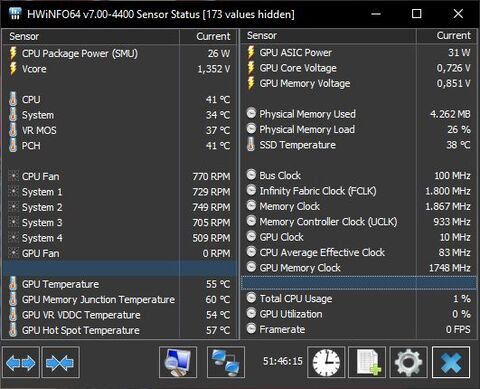This screenshot has height=389, width=480.
Task: Select GPU Memory Junction Temperature row
Action: 120,299
